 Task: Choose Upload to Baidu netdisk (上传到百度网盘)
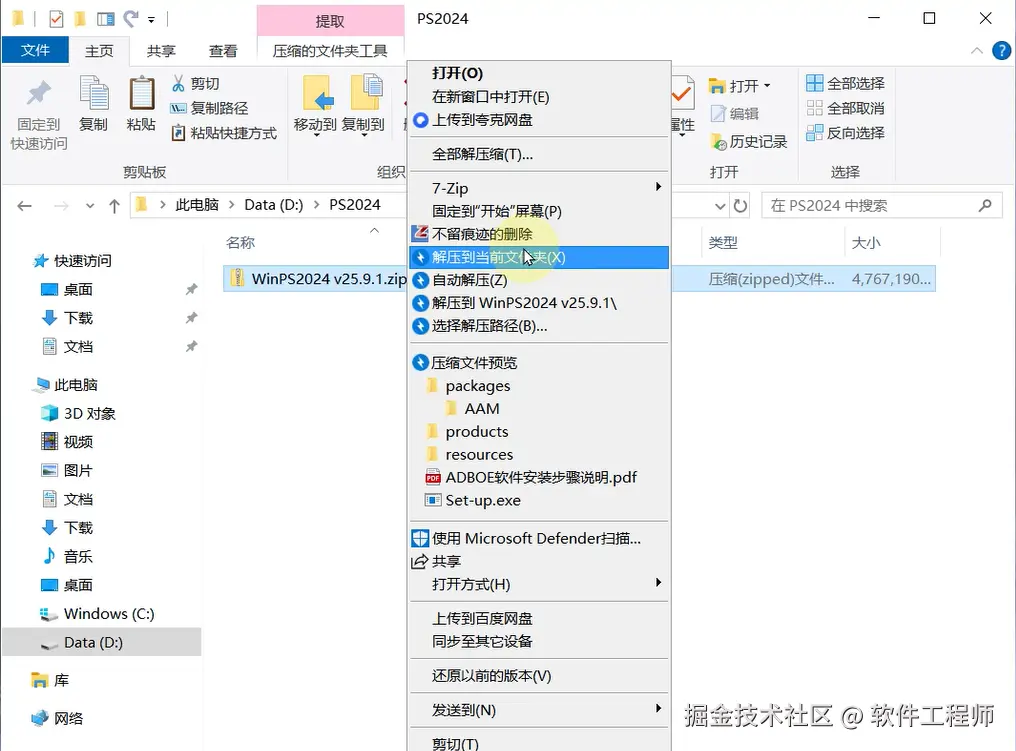[x=539, y=619]
